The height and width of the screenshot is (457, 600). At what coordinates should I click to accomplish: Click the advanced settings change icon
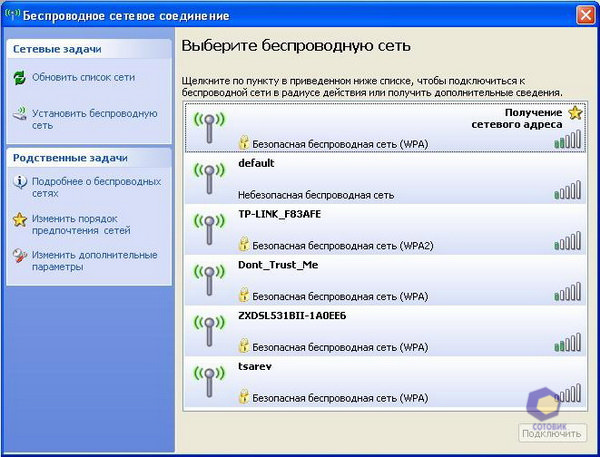tap(19, 256)
